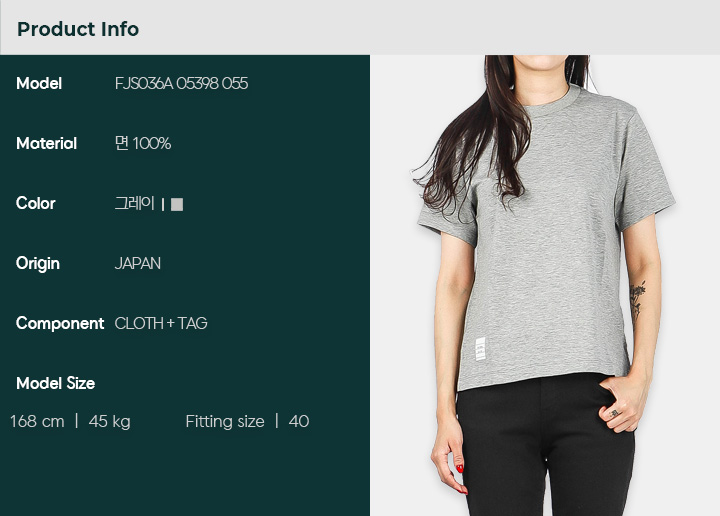This screenshot has height=516, width=720.
Task: Click the 그레이 color name text
Action: point(135,203)
